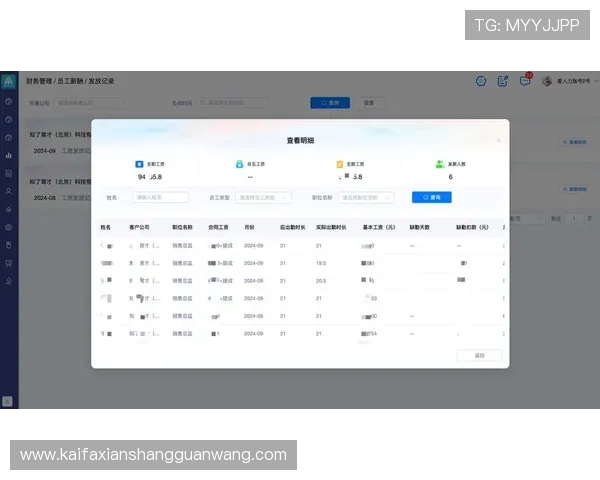Click the teal 库存工资 summary icon

[x=238, y=163]
